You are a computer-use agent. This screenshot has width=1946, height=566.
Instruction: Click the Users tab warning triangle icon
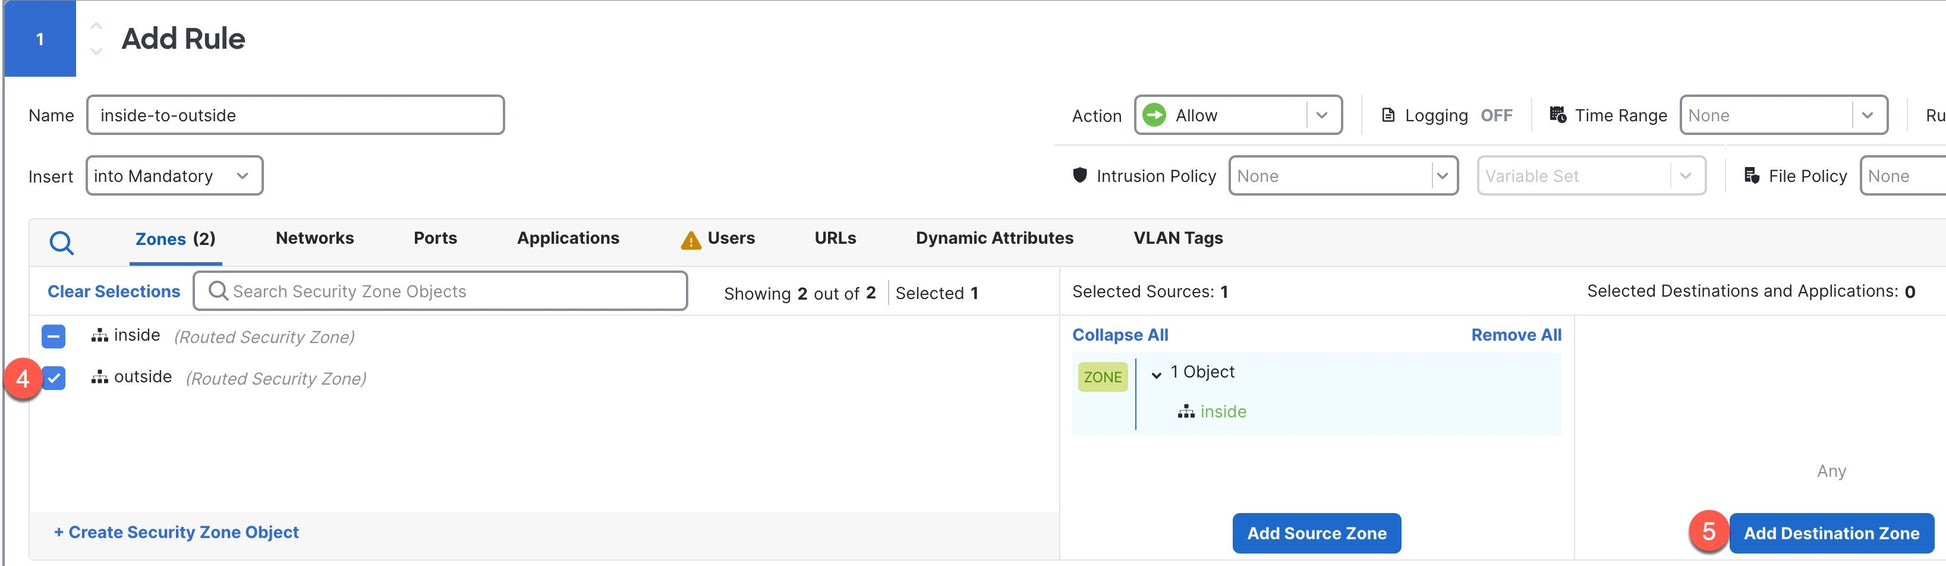click(x=690, y=240)
